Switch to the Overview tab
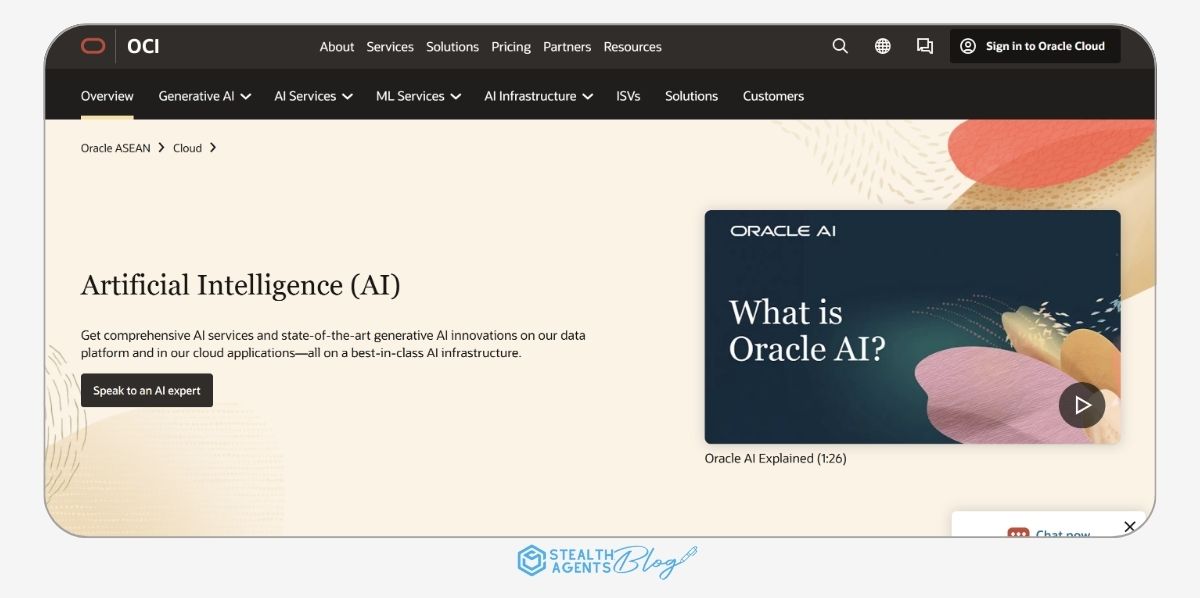Image resolution: width=1200 pixels, height=598 pixels. pyautogui.click(x=107, y=95)
